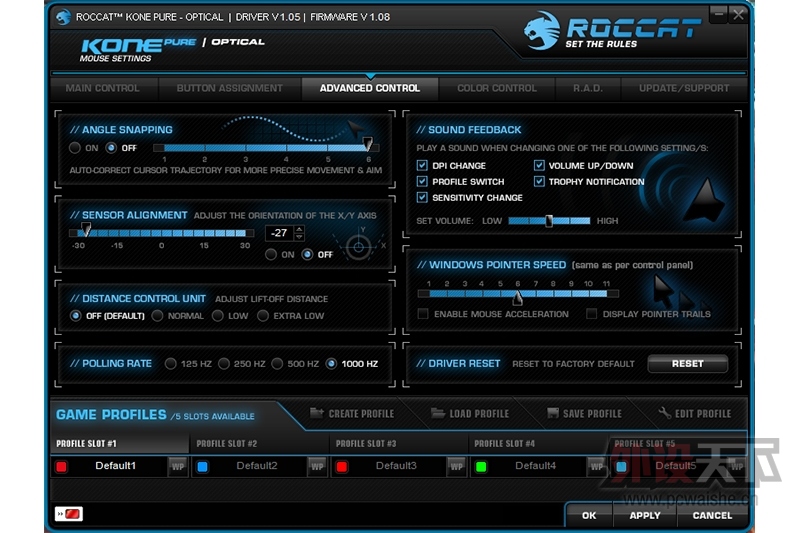Close the ROCCAT driver window
Screen dimensions: 800x533
pyautogui.click(x=738, y=14)
